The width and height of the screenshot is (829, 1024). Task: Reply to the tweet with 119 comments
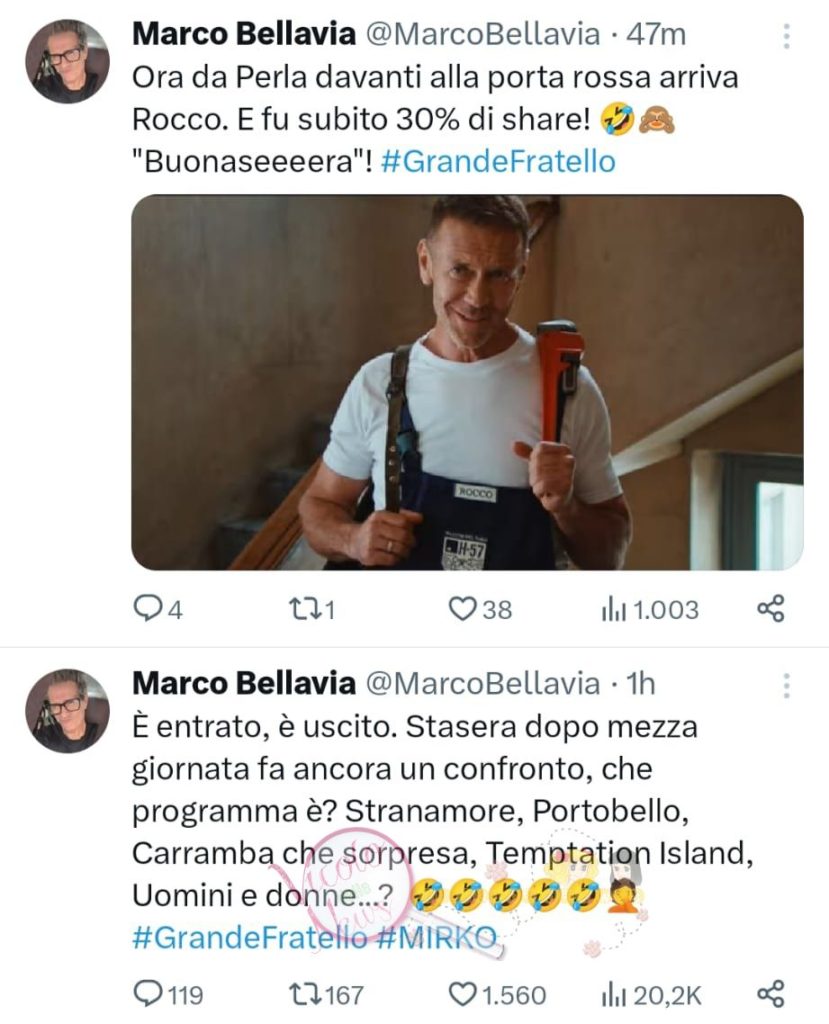pyautogui.click(x=168, y=995)
